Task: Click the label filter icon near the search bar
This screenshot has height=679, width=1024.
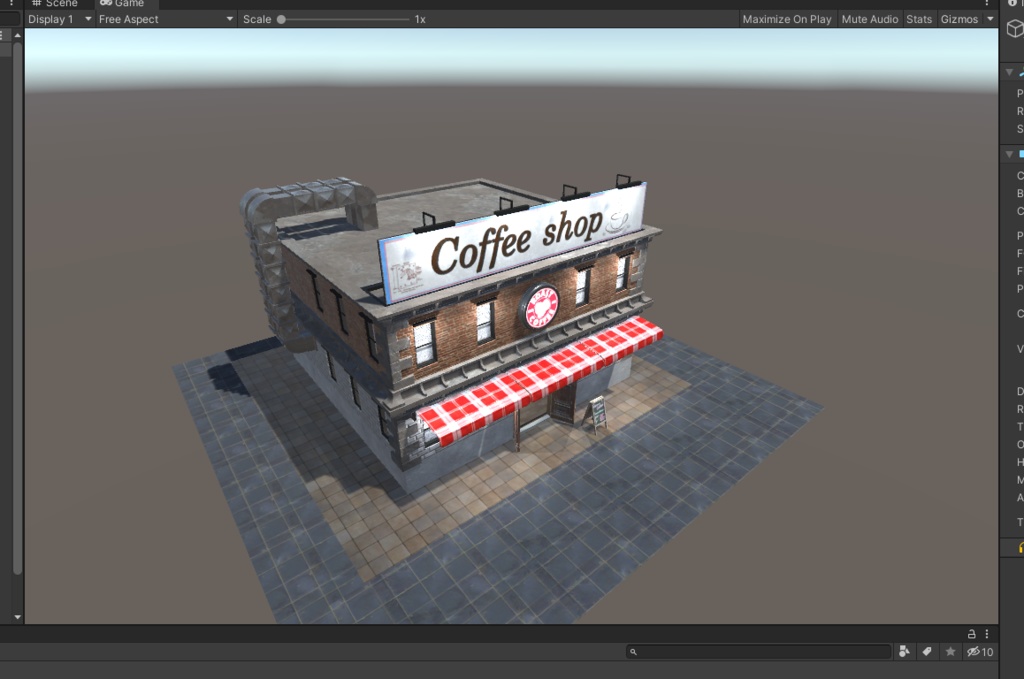Action: 927,651
